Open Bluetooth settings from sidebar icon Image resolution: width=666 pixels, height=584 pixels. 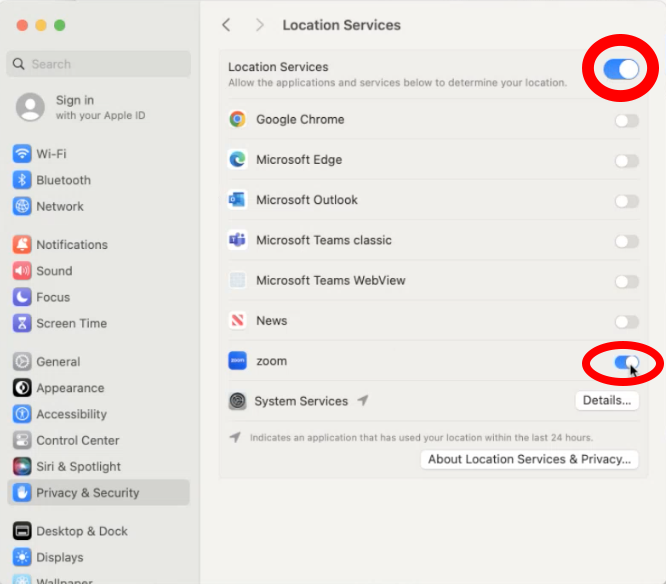(x=22, y=180)
